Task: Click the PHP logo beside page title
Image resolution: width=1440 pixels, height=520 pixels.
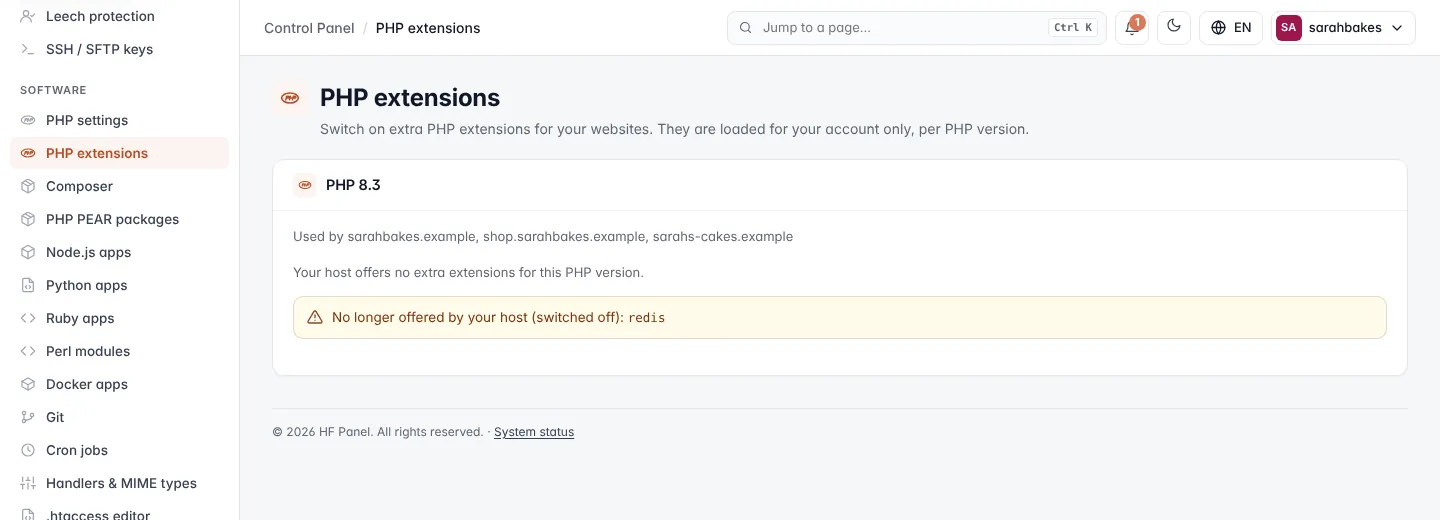Action: 290,98
